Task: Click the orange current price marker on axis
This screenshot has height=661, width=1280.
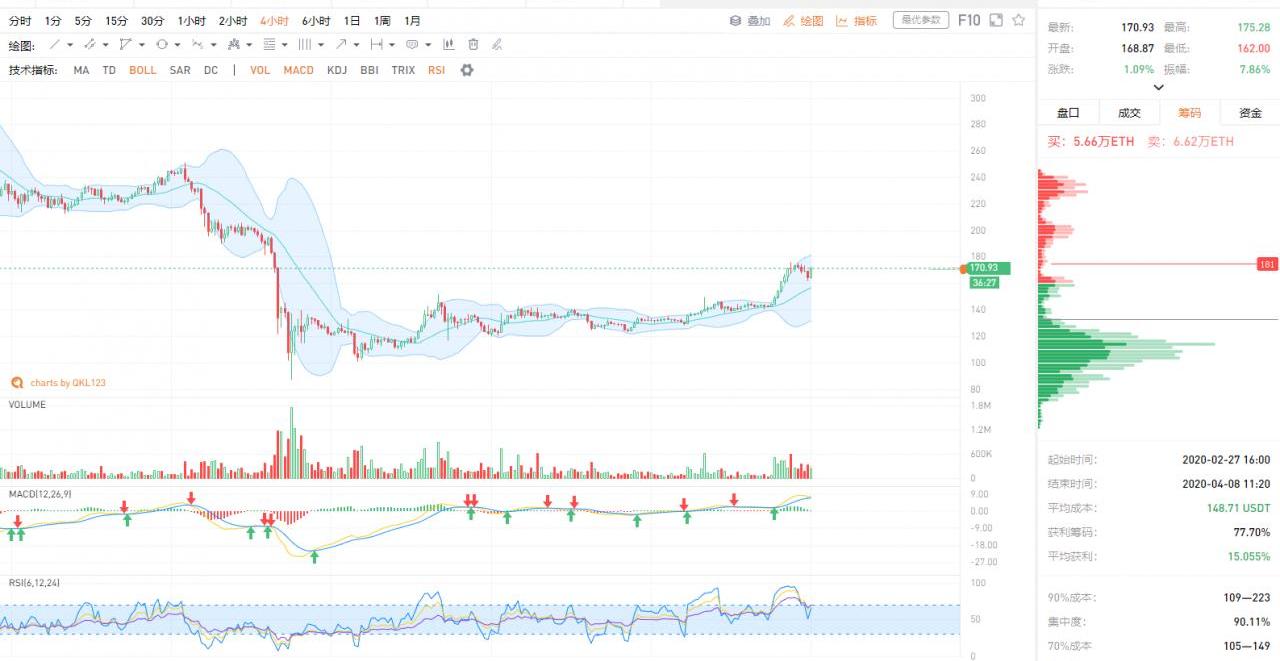Action: 964,268
